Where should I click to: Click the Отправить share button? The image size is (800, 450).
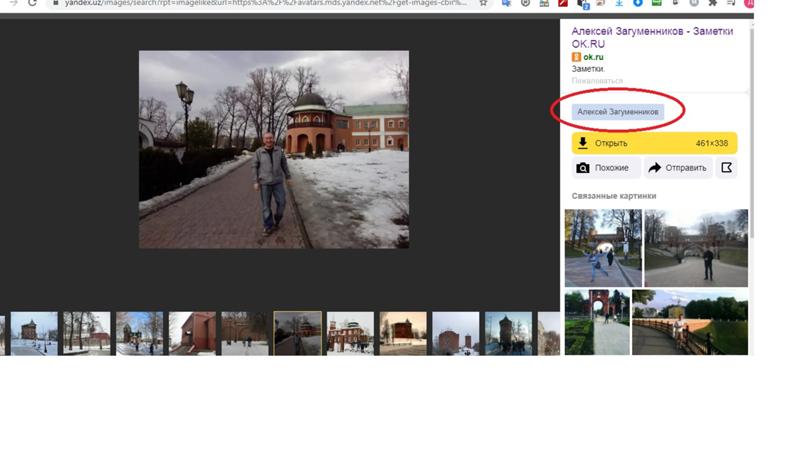(678, 168)
